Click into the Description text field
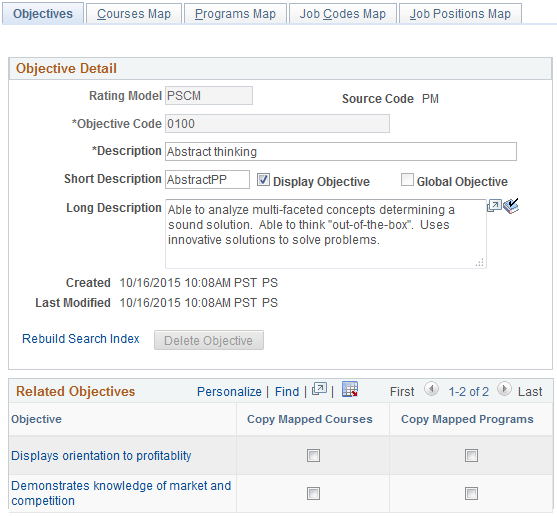The image size is (557, 517). [341, 152]
